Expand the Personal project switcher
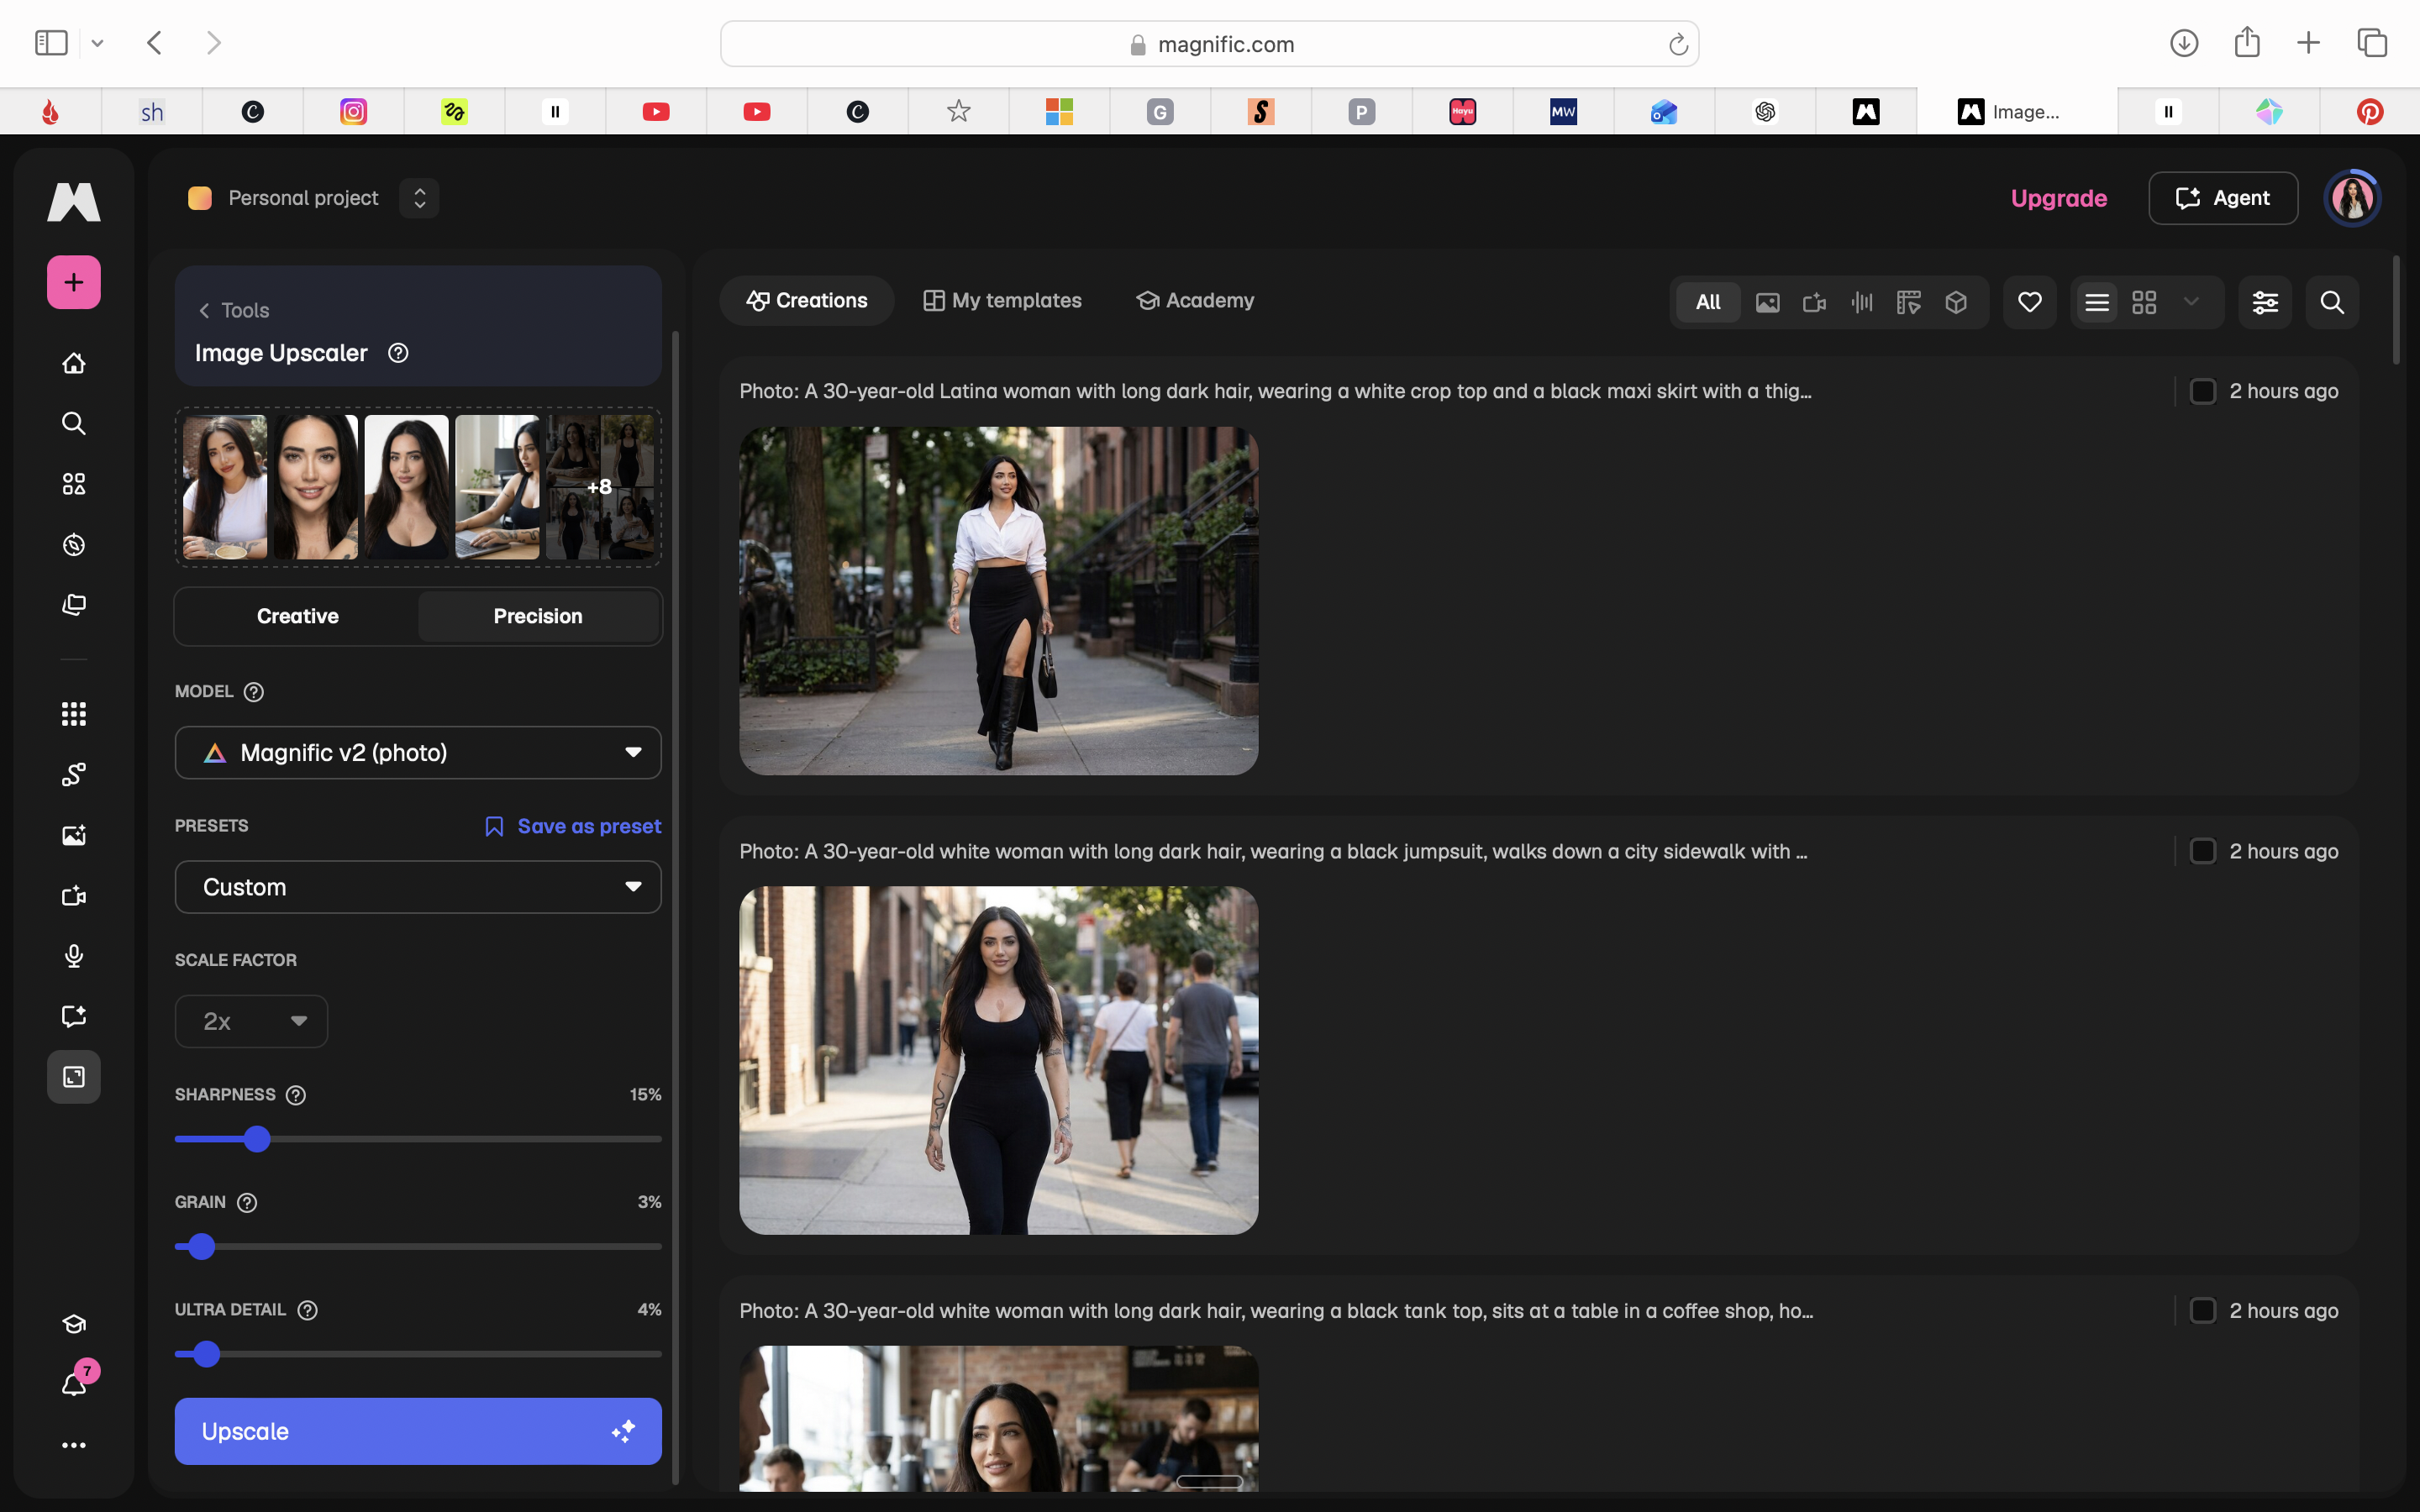 [x=420, y=198]
